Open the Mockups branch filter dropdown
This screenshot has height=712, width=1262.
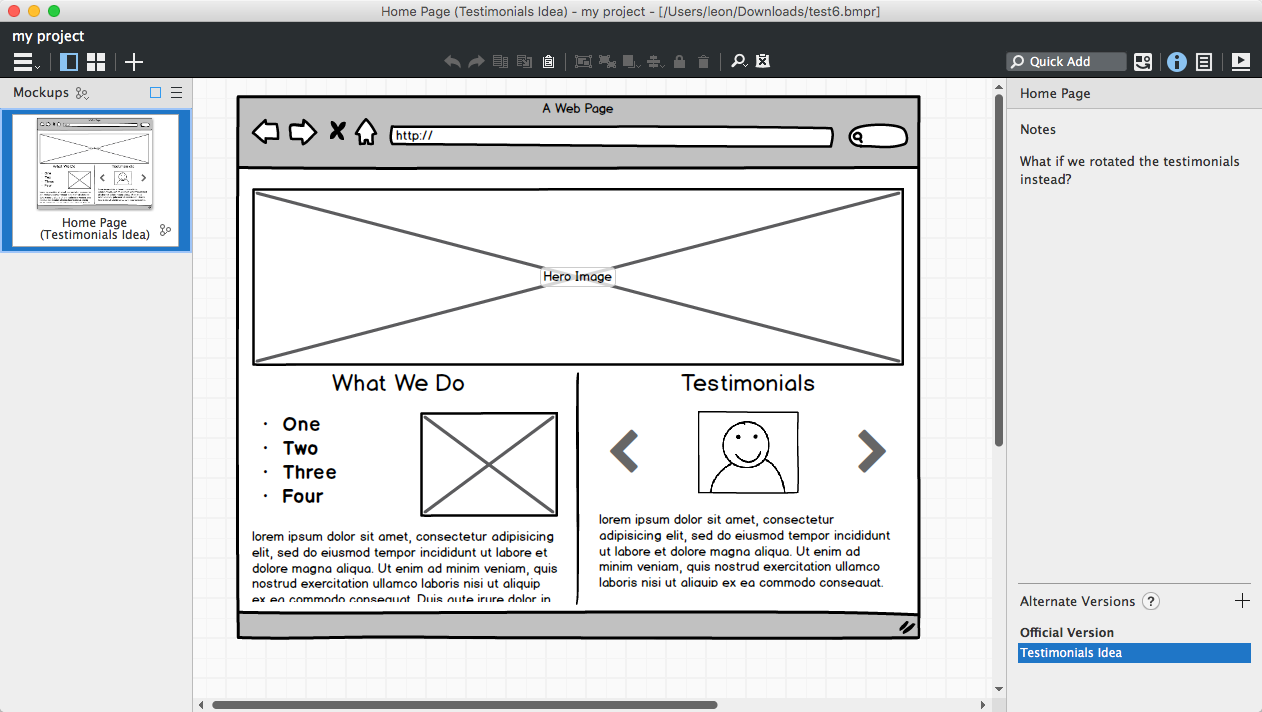[83, 93]
